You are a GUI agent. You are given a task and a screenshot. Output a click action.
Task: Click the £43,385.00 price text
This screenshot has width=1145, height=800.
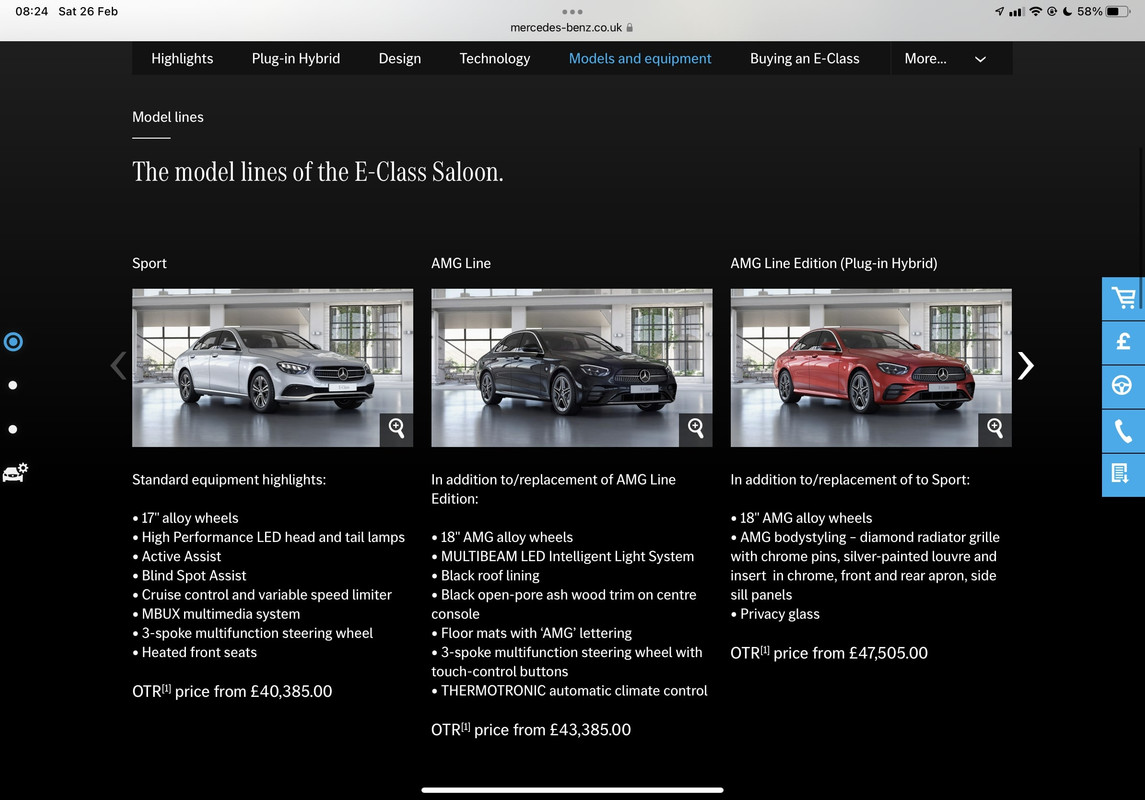590,730
